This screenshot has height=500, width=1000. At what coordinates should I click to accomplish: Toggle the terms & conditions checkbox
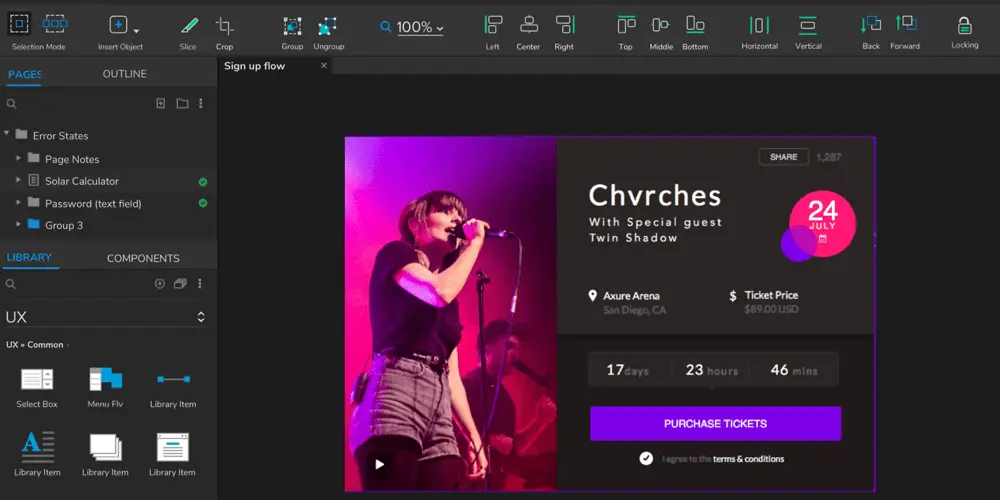pos(646,459)
